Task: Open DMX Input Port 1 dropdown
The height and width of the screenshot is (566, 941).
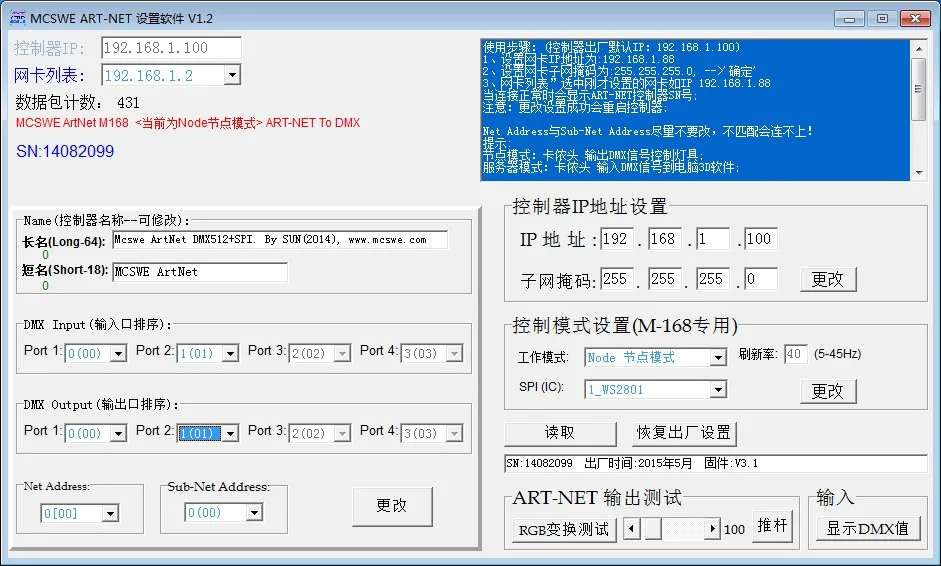Action: coord(118,354)
